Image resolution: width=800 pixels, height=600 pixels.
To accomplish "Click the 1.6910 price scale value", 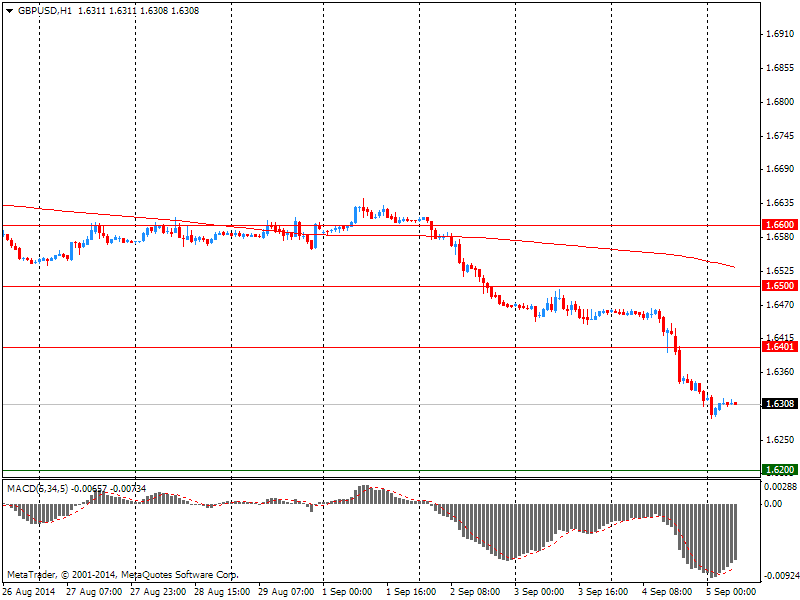I will pyautogui.click(x=781, y=34).
